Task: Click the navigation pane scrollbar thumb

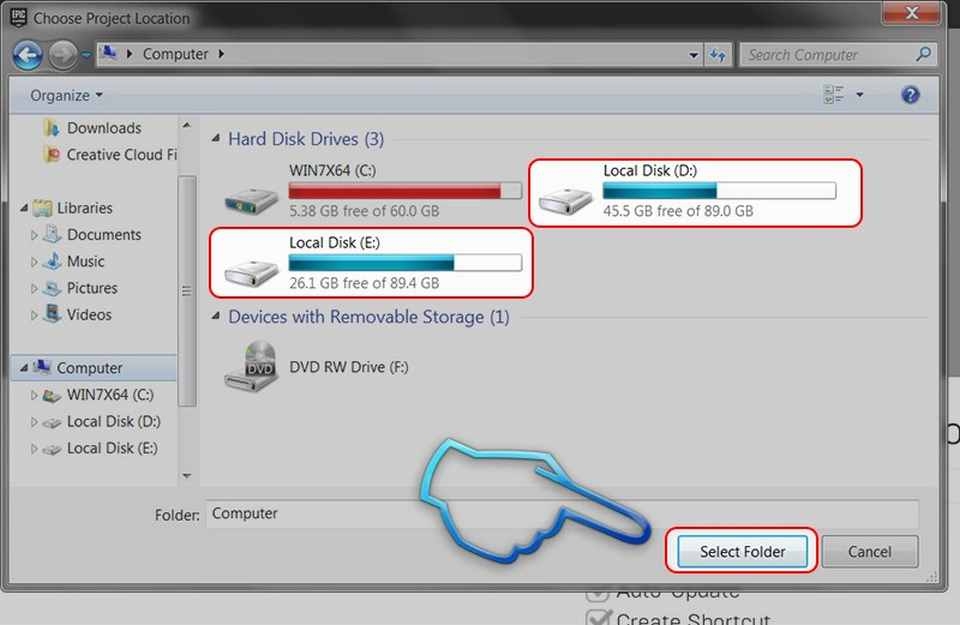Action: pos(187,291)
